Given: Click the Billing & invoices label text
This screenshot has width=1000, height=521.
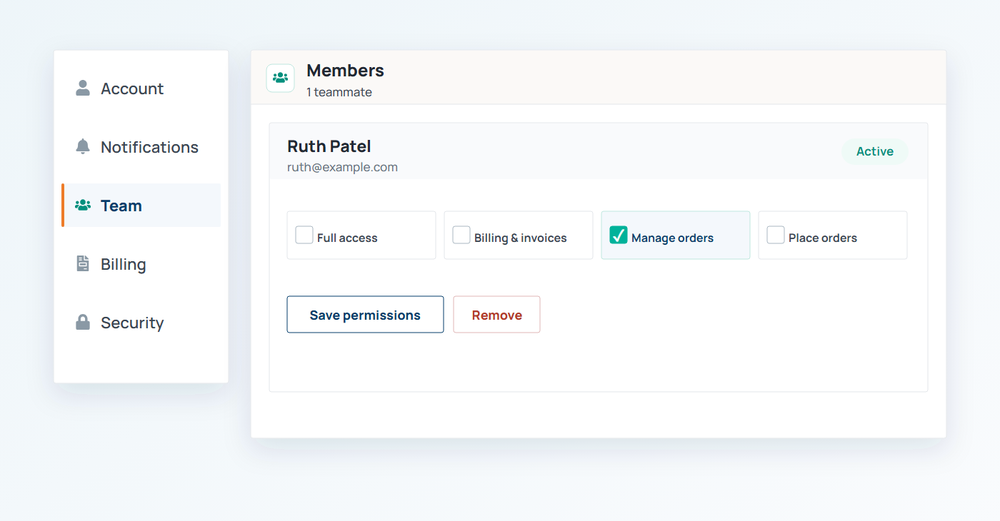Looking at the screenshot, I should tap(520, 238).
